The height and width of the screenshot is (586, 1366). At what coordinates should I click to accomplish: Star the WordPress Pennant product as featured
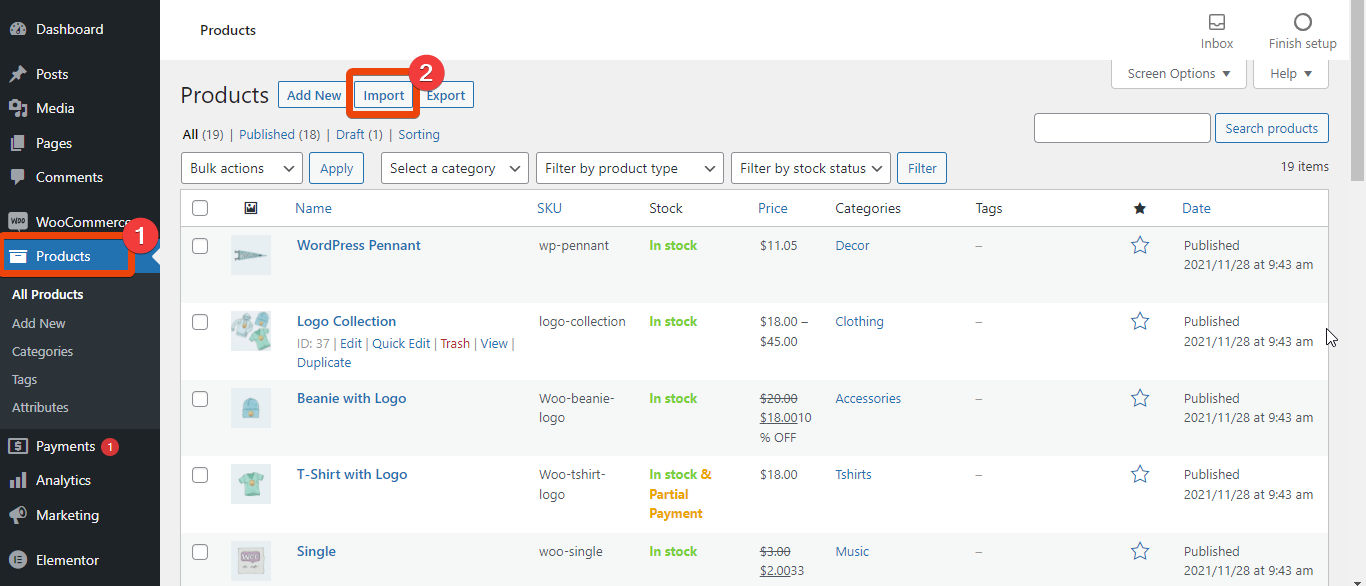click(1139, 245)
